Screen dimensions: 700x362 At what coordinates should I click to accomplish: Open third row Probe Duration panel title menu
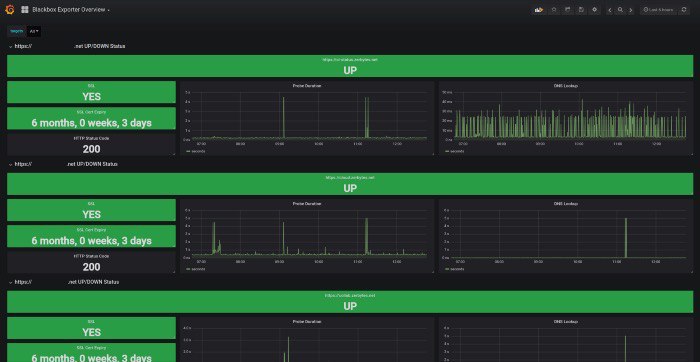pyautogui.click(x=307, y=321)
